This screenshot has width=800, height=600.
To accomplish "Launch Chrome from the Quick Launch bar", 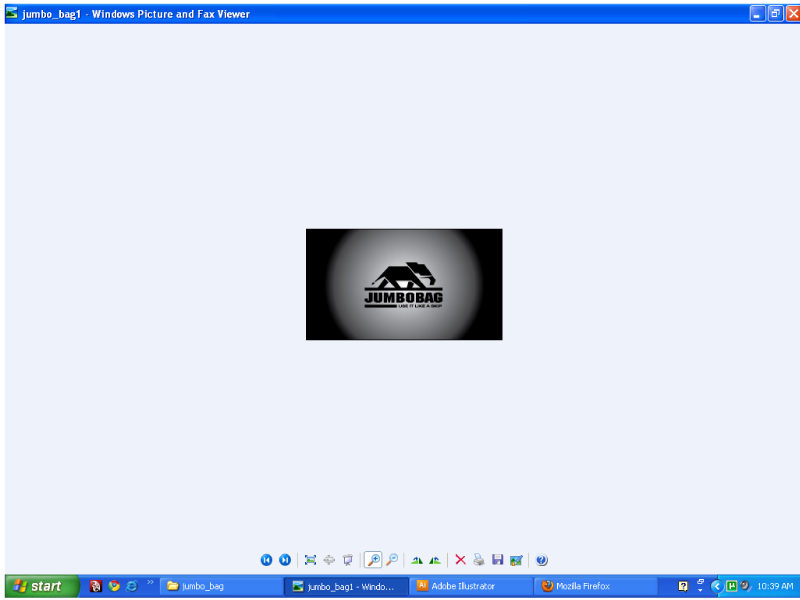I will [x=114, y=586].
